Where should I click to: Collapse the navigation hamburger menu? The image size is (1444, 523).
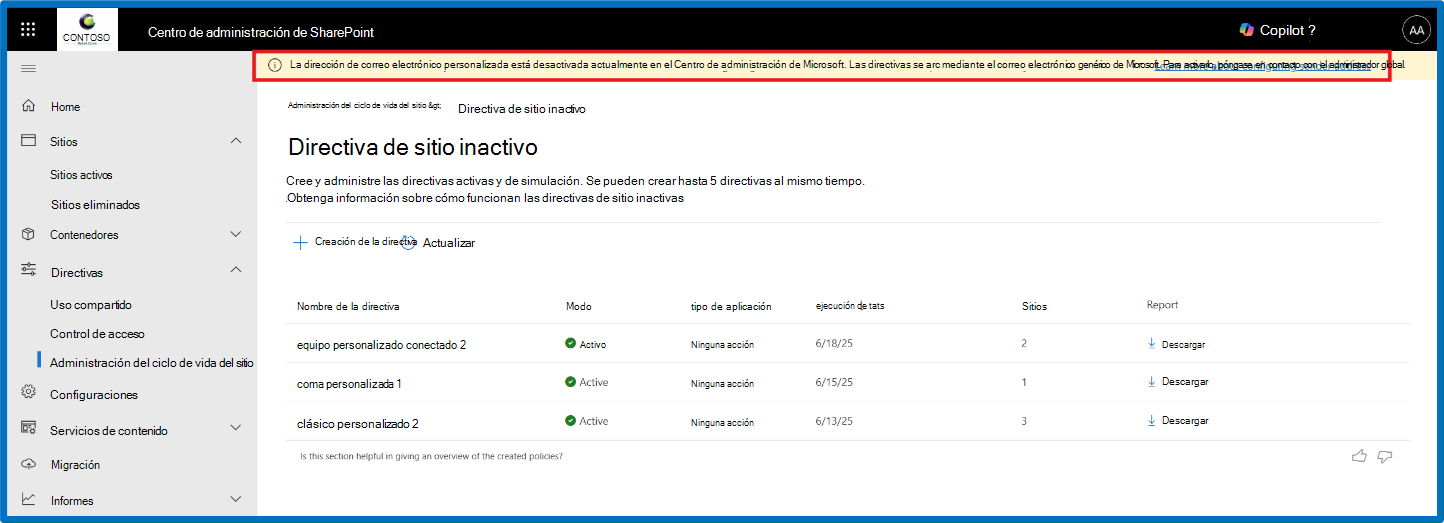(28, 68)
